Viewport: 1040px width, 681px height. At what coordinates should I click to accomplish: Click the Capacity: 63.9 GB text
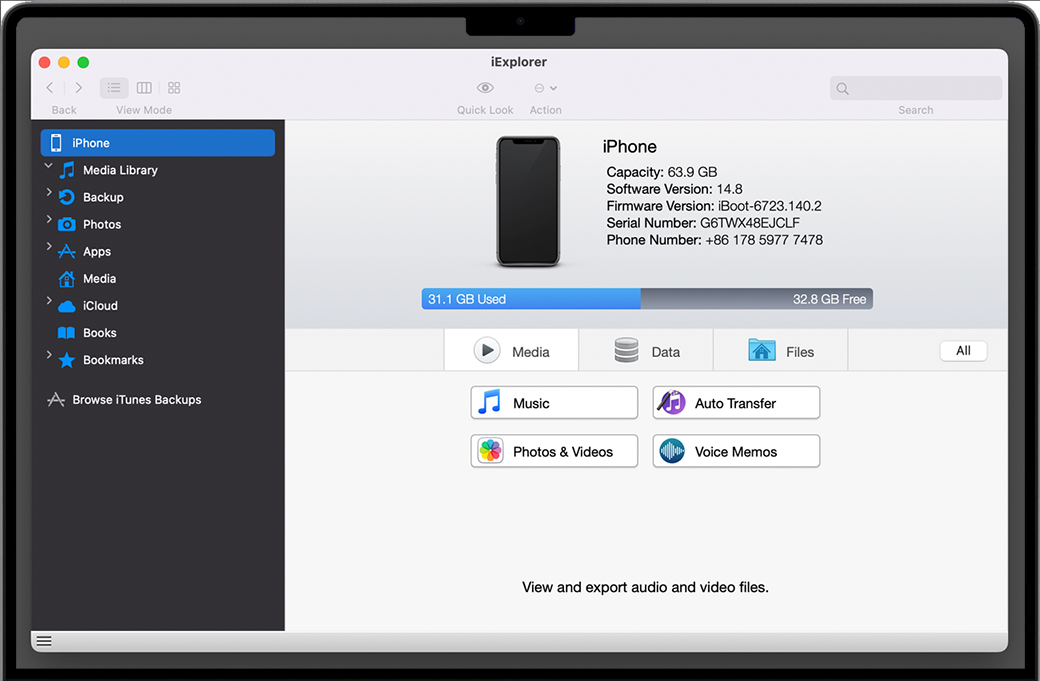click(662, 172)
